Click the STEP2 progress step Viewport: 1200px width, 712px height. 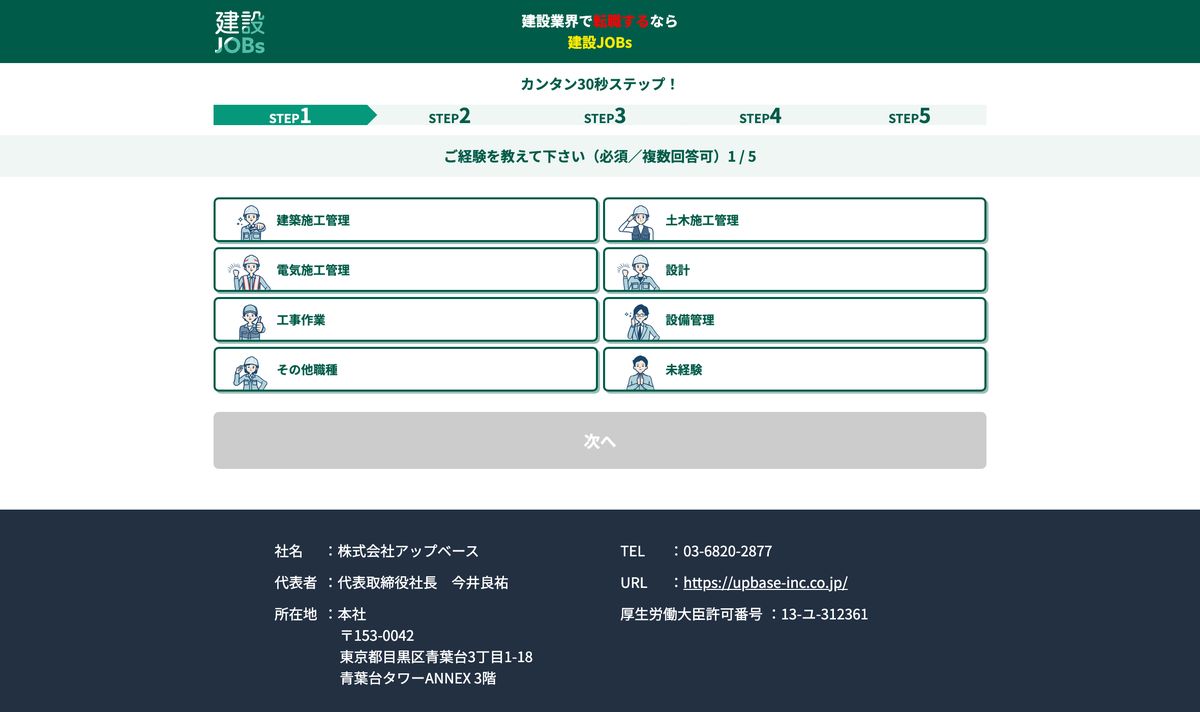click(x=449, y=116)
